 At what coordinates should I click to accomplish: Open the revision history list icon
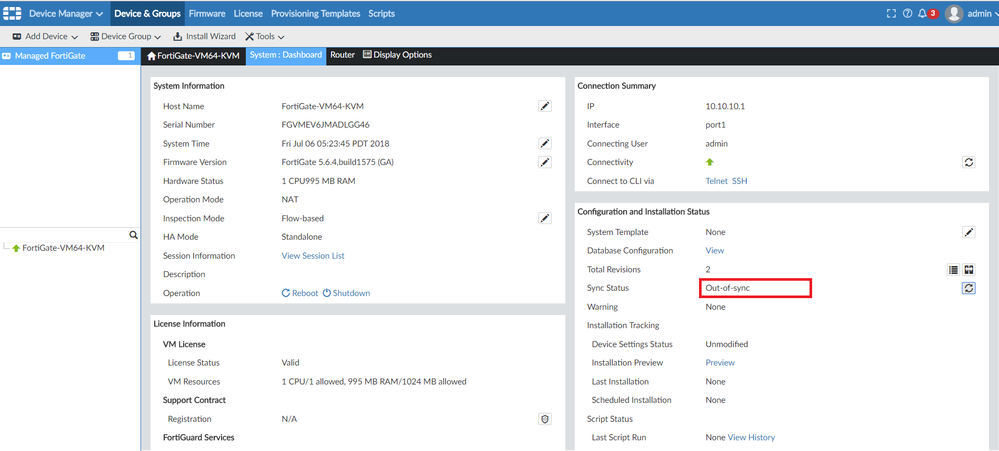pyautogui.click(x=953, y=269)
